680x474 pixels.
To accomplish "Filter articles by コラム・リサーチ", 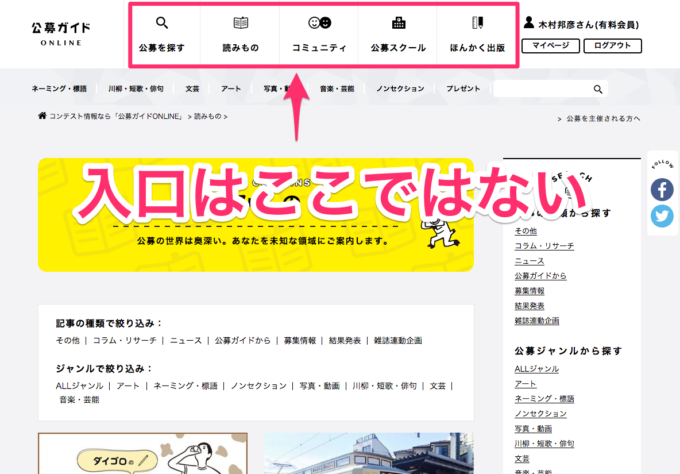I will point(125,340).
